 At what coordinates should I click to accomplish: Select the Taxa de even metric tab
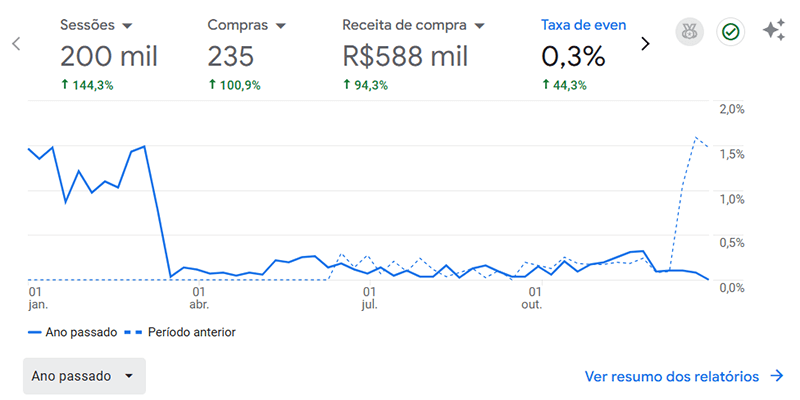[584, 24]
